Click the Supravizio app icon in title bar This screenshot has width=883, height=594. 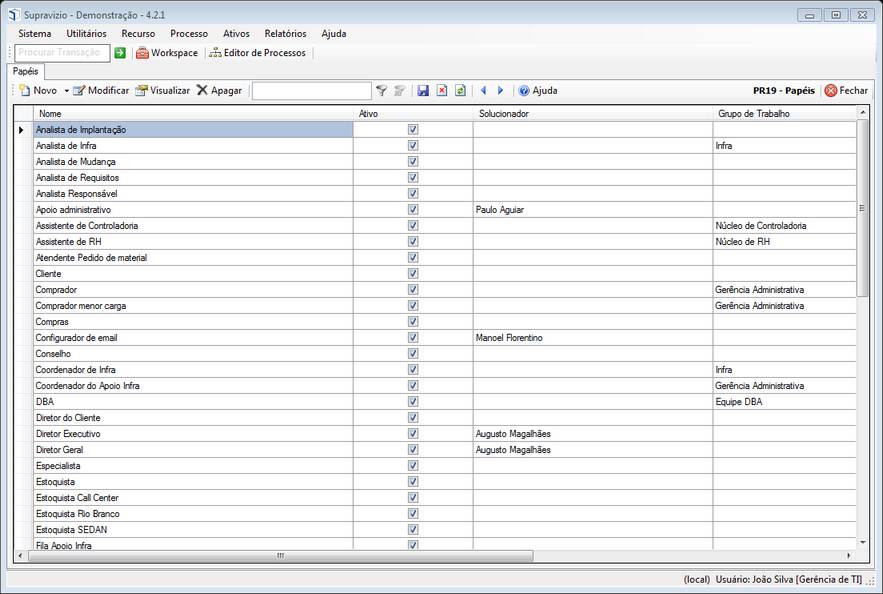pos(14,15)
